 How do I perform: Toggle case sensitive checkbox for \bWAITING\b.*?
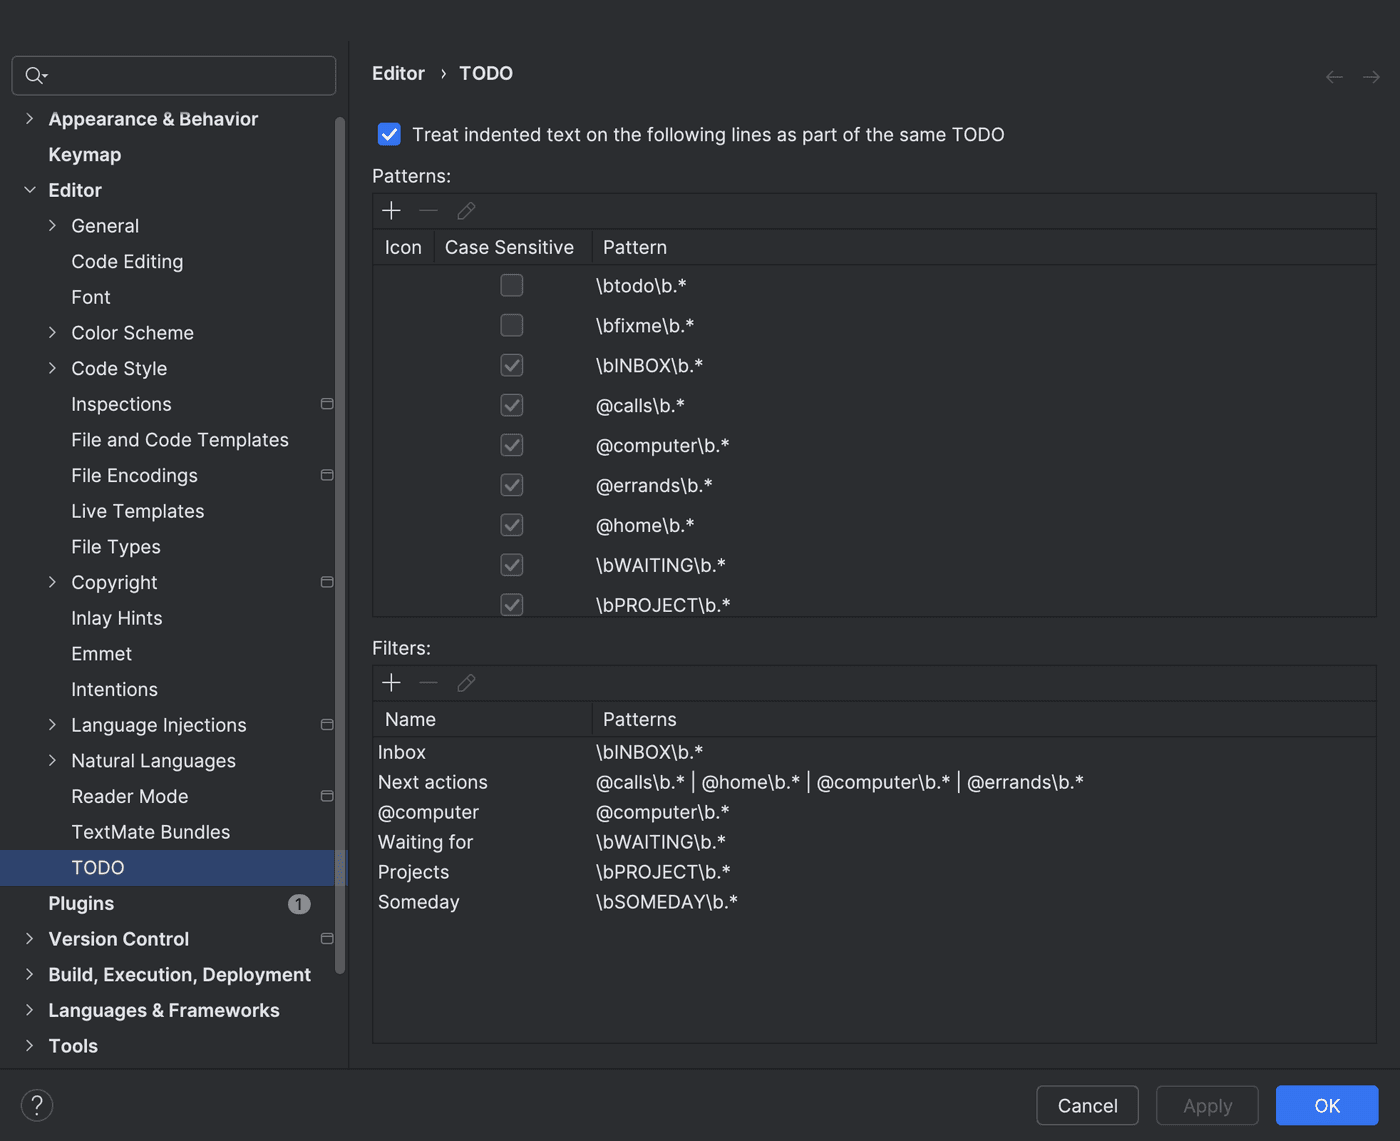point(512,565)
